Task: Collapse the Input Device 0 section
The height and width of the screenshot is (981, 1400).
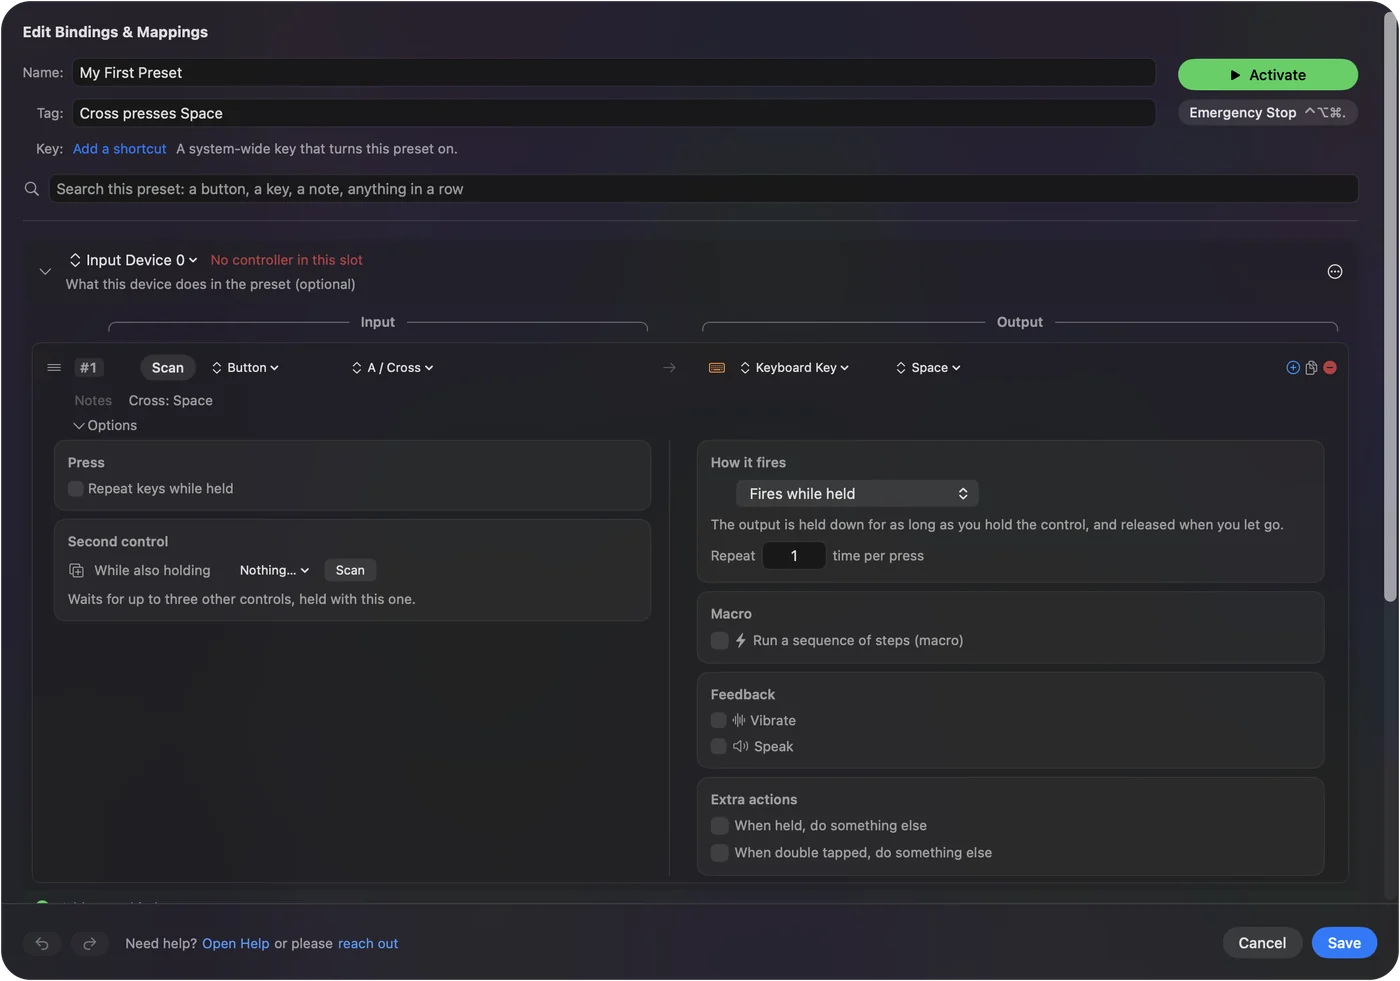Action: (x=45, y=272)
